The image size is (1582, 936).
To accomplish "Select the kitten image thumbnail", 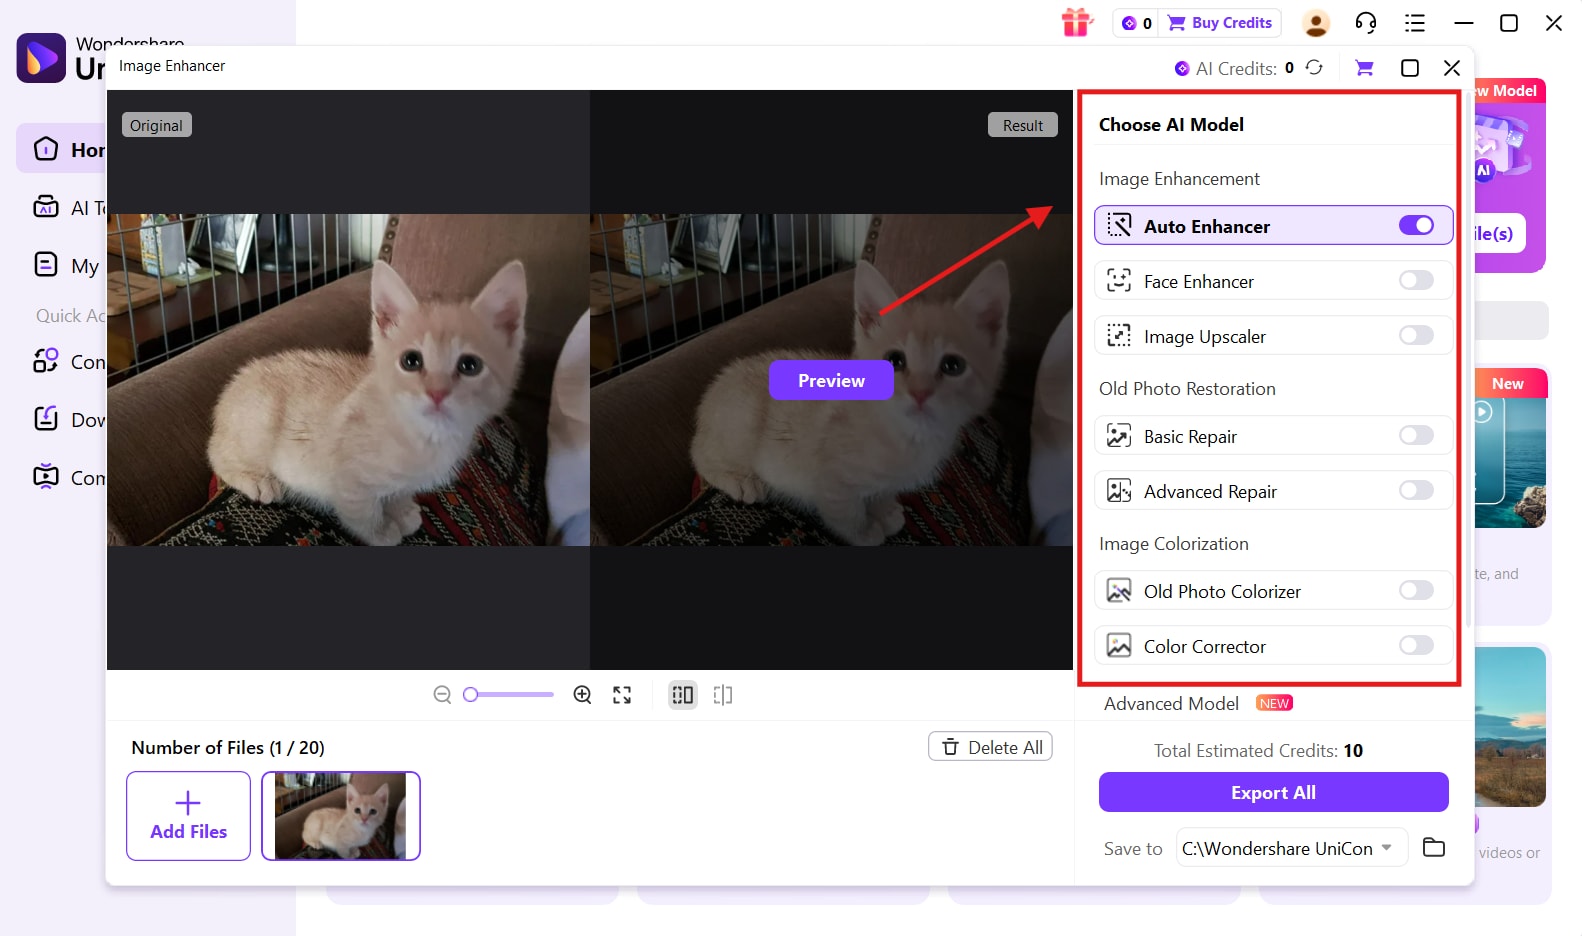I will coord(341,816).
